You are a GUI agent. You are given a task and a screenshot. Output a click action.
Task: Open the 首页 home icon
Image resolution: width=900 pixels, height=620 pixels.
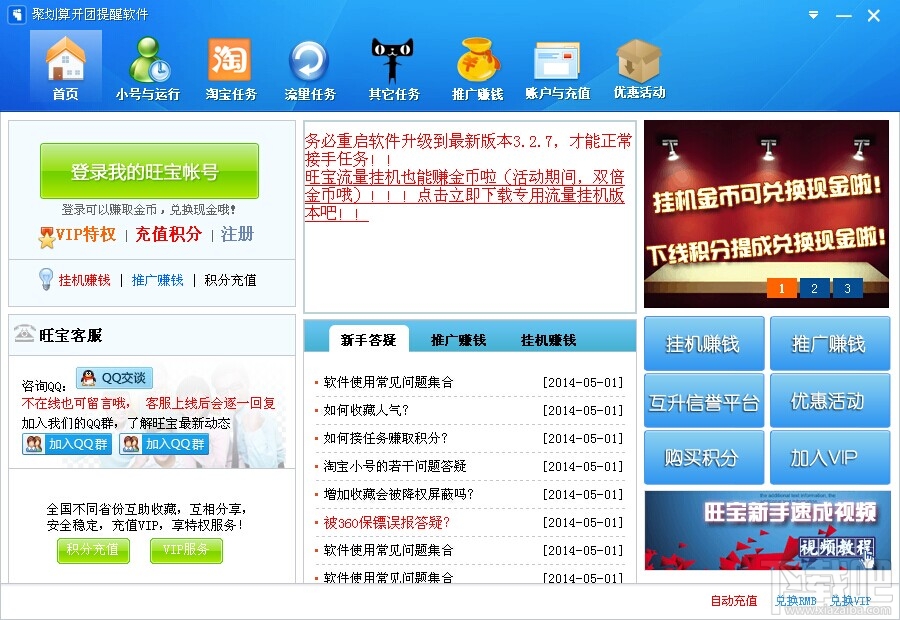click(65, 67)
